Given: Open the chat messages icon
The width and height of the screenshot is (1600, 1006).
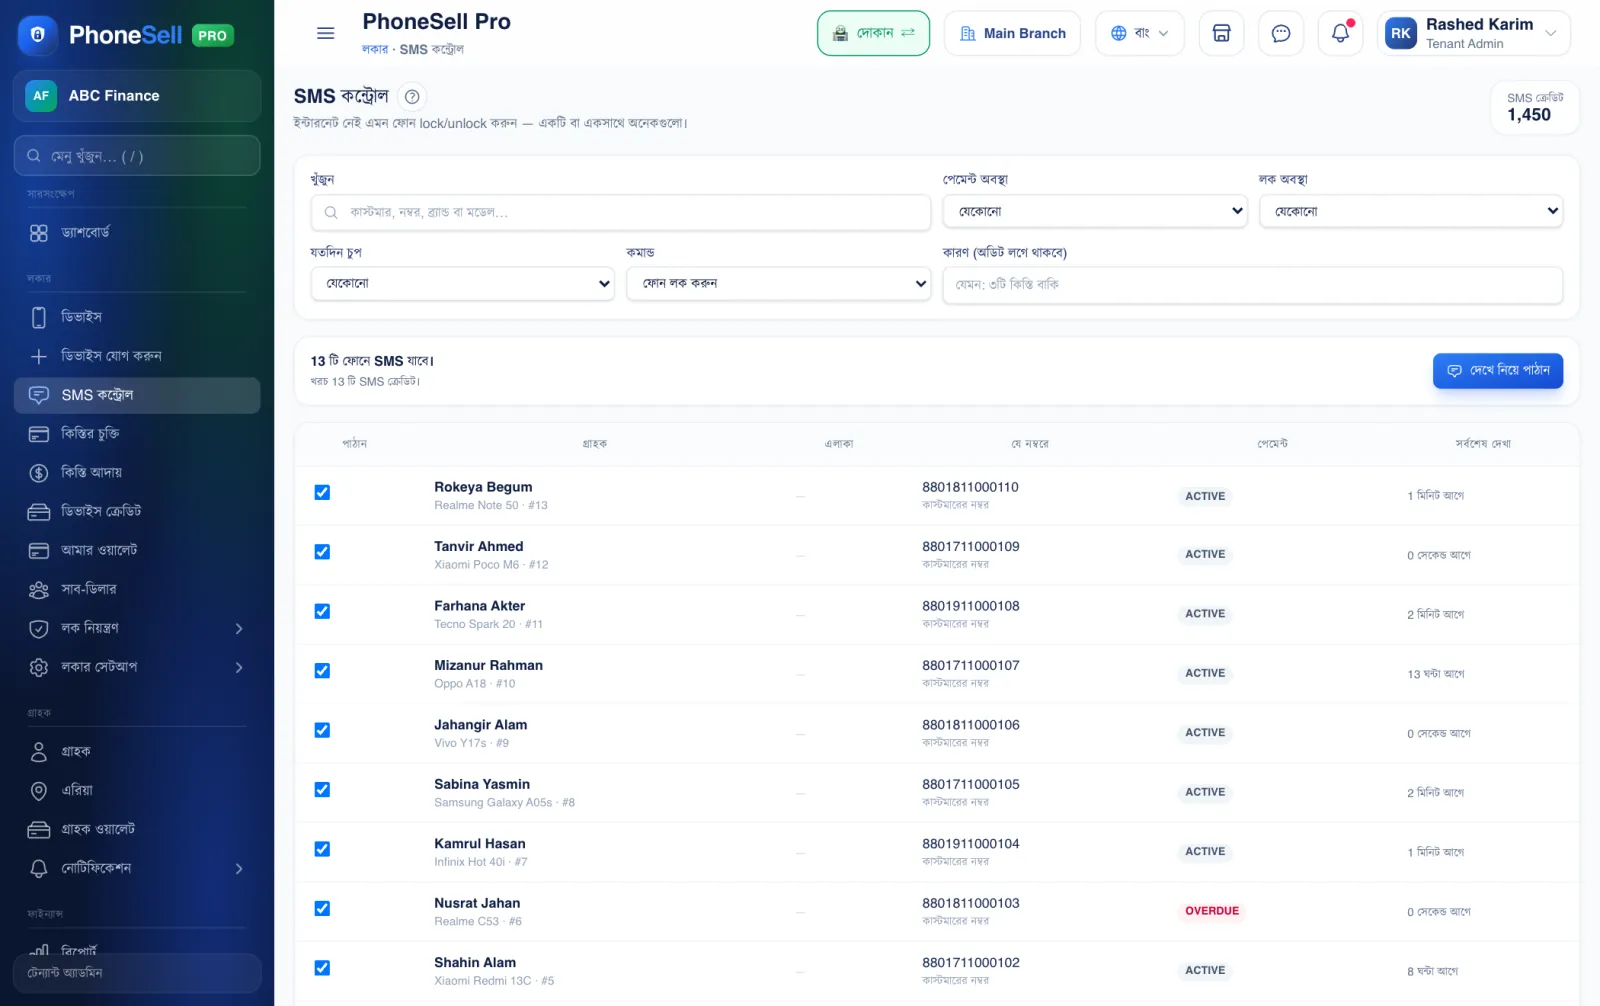Looking at the screenshot, I should (1281, 33).
